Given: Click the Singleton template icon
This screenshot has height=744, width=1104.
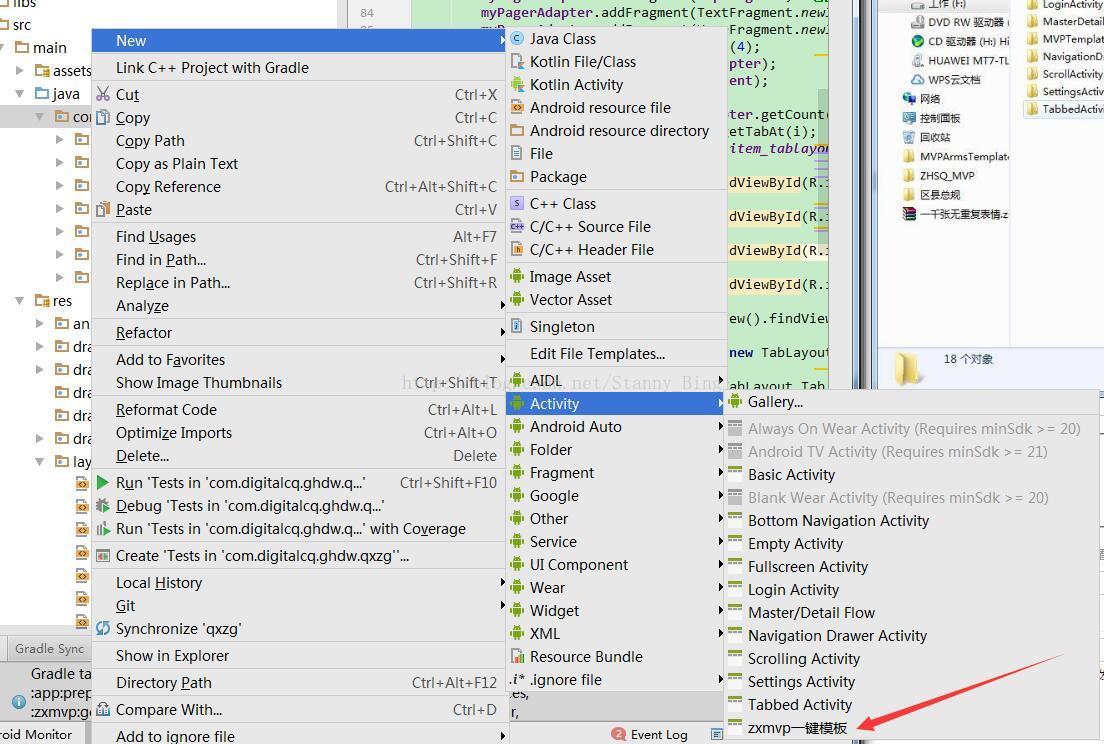Looking at the screenshot, I should (x=517, y=326).
